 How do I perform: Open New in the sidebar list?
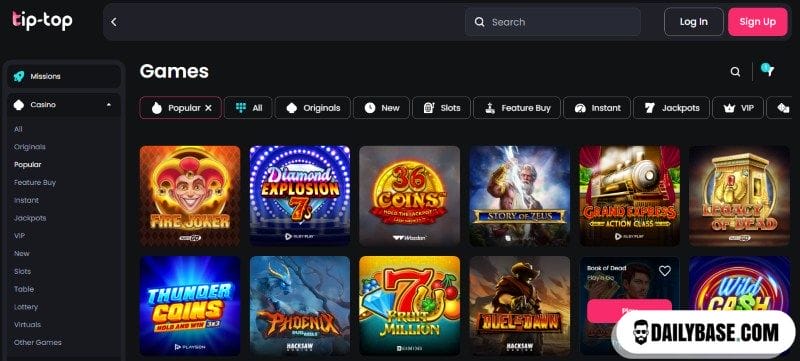click(x=21, y=253)
